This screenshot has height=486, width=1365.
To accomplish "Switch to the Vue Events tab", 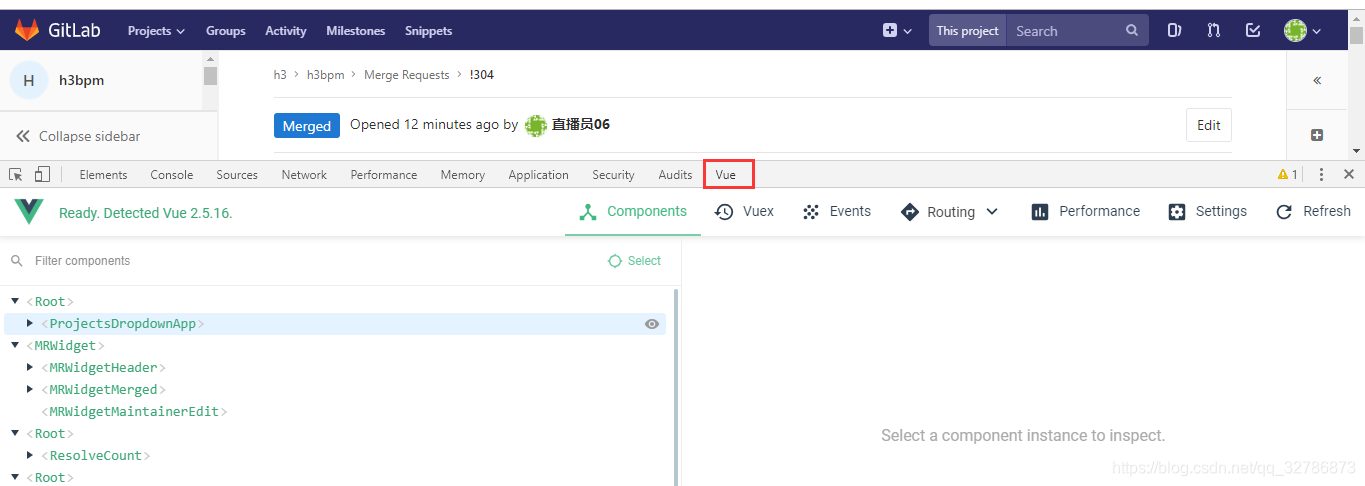I will [x=836, y=212].
